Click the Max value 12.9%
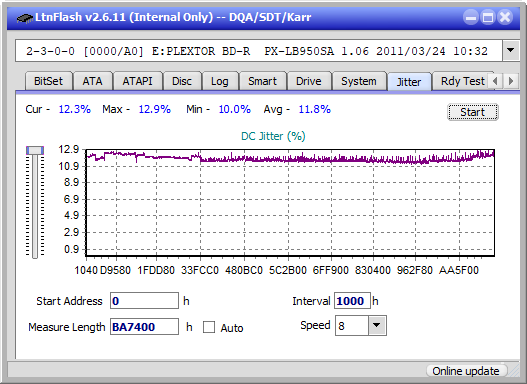The height and width of the screenshot is (384, 527). point(155,109)
